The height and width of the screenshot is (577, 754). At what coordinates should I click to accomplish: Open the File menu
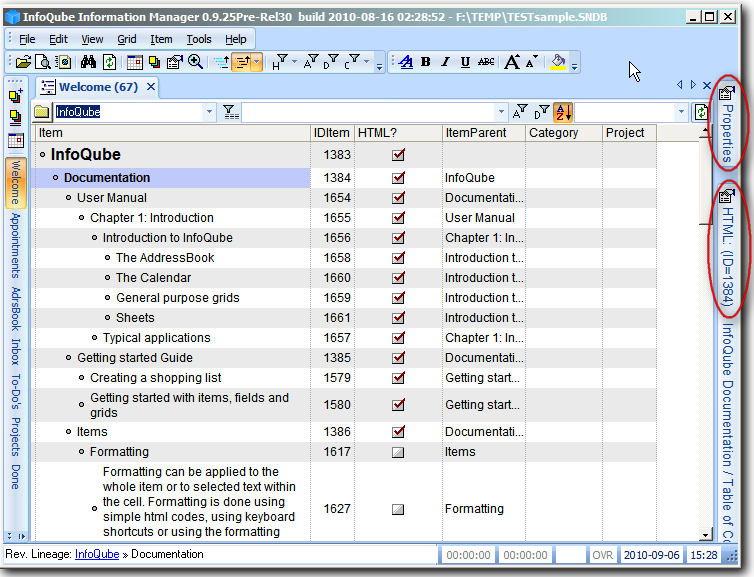[x=27, y=39]
